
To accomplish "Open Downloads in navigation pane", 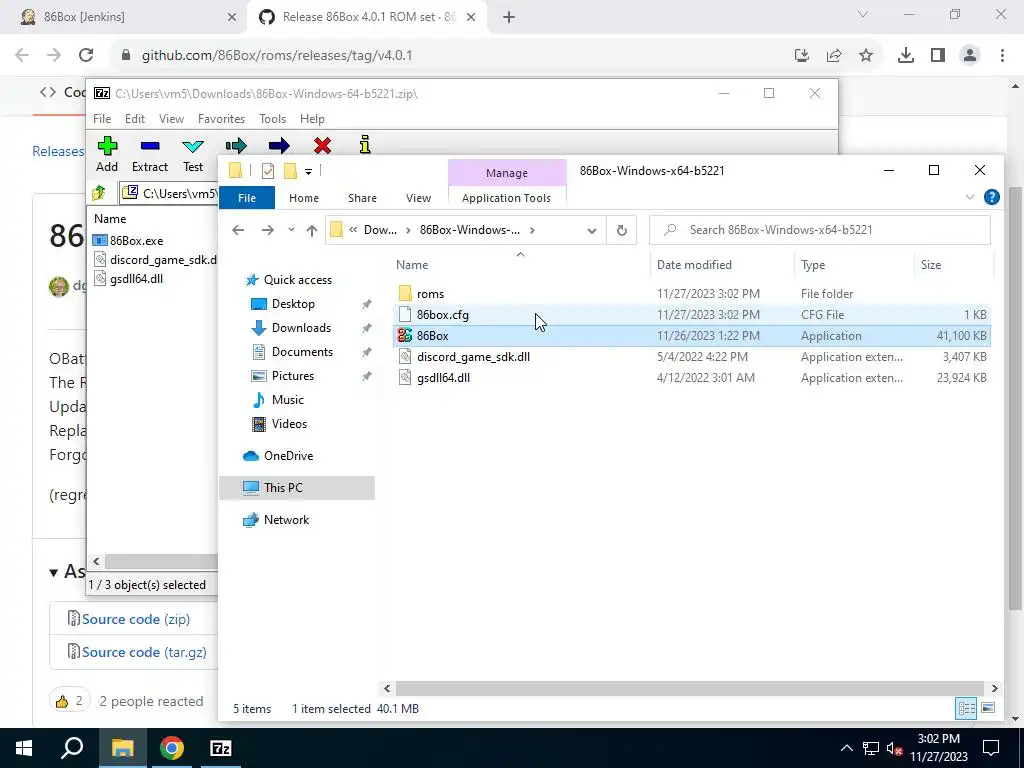I will pos(301,328).
